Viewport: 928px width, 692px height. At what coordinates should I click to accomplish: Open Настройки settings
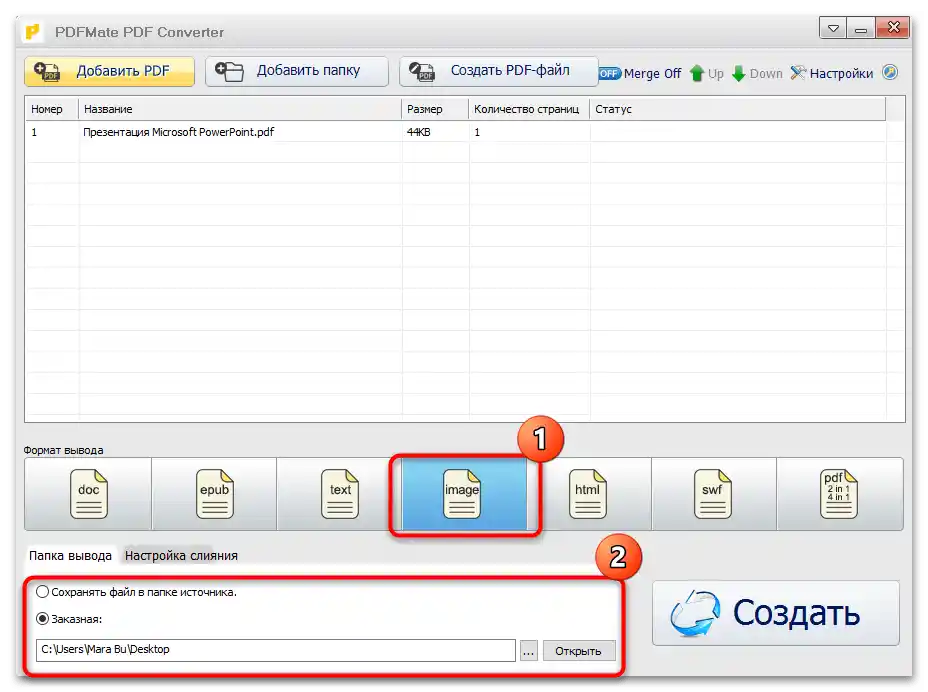click(x=832, y=73)
